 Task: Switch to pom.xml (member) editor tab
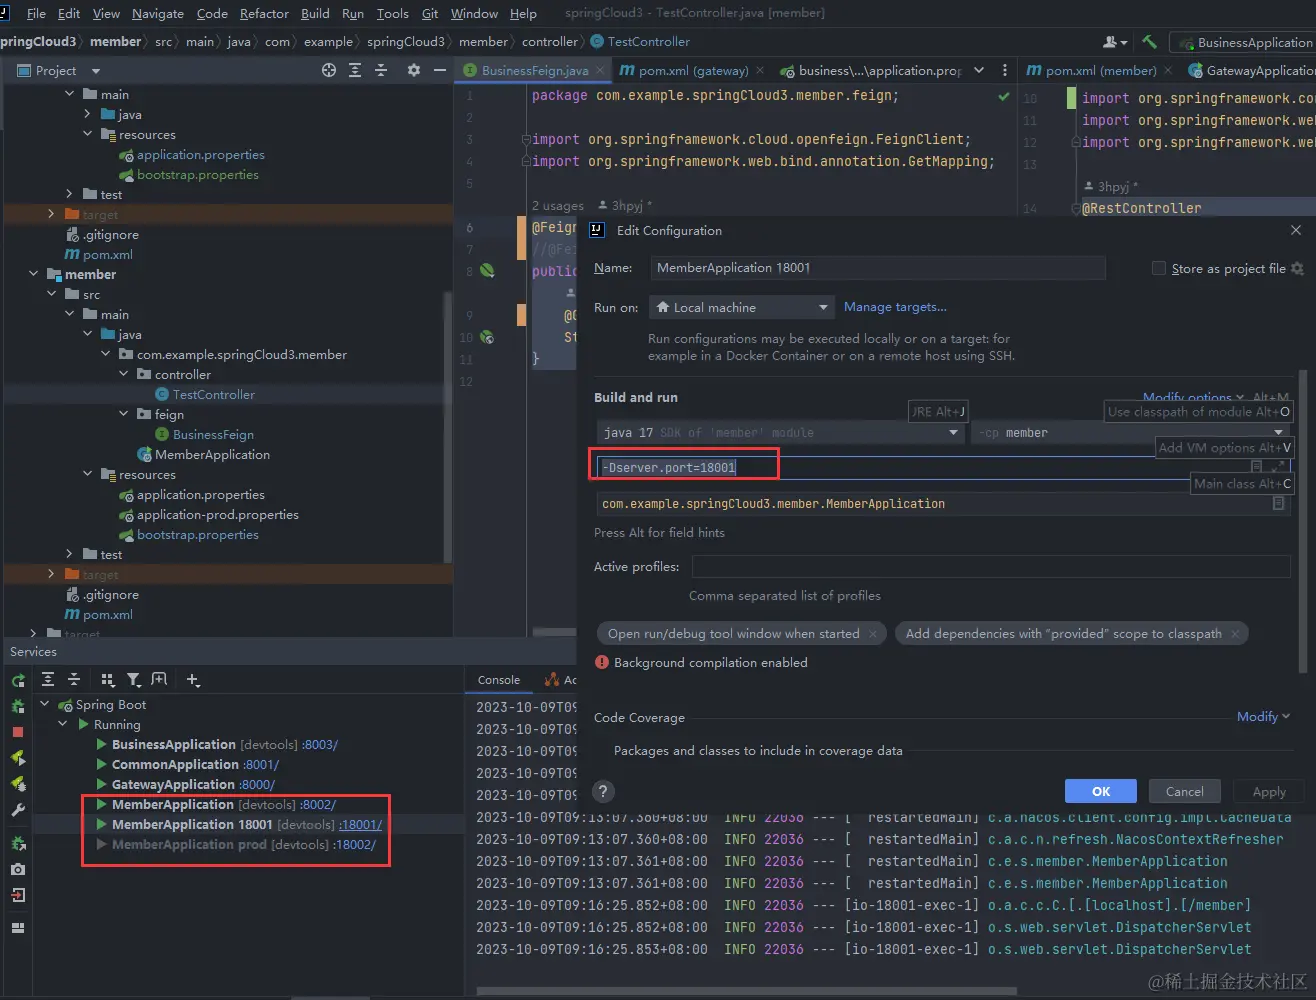(1101, 70)
